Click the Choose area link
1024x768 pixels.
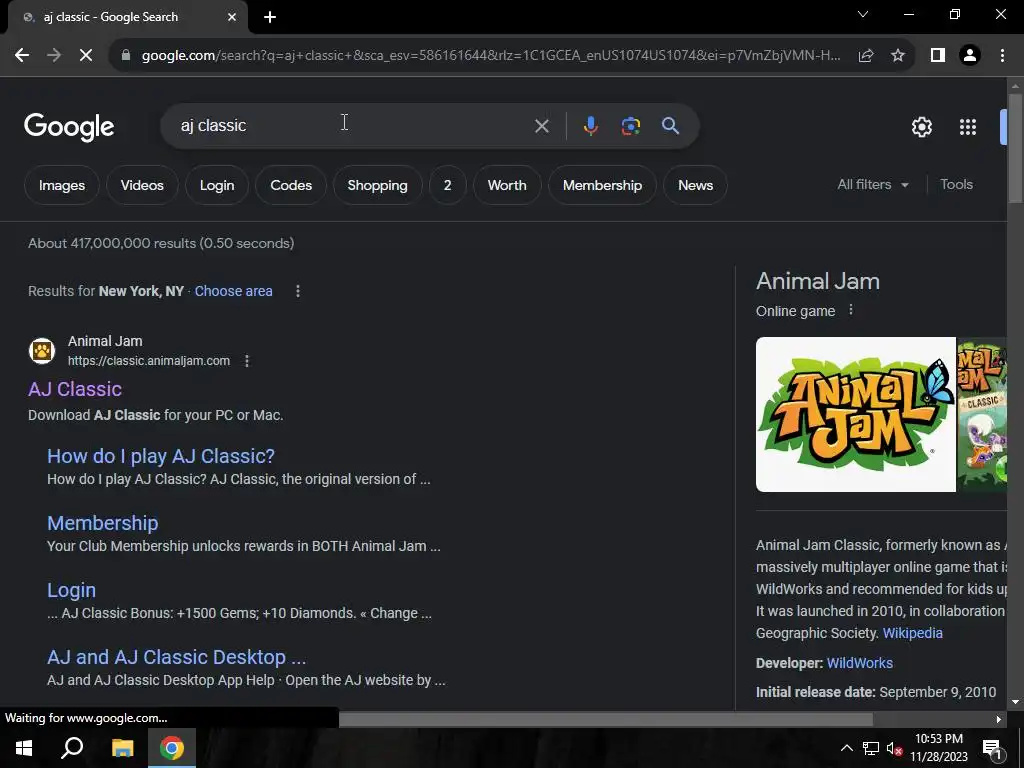(x=233, y=291)
